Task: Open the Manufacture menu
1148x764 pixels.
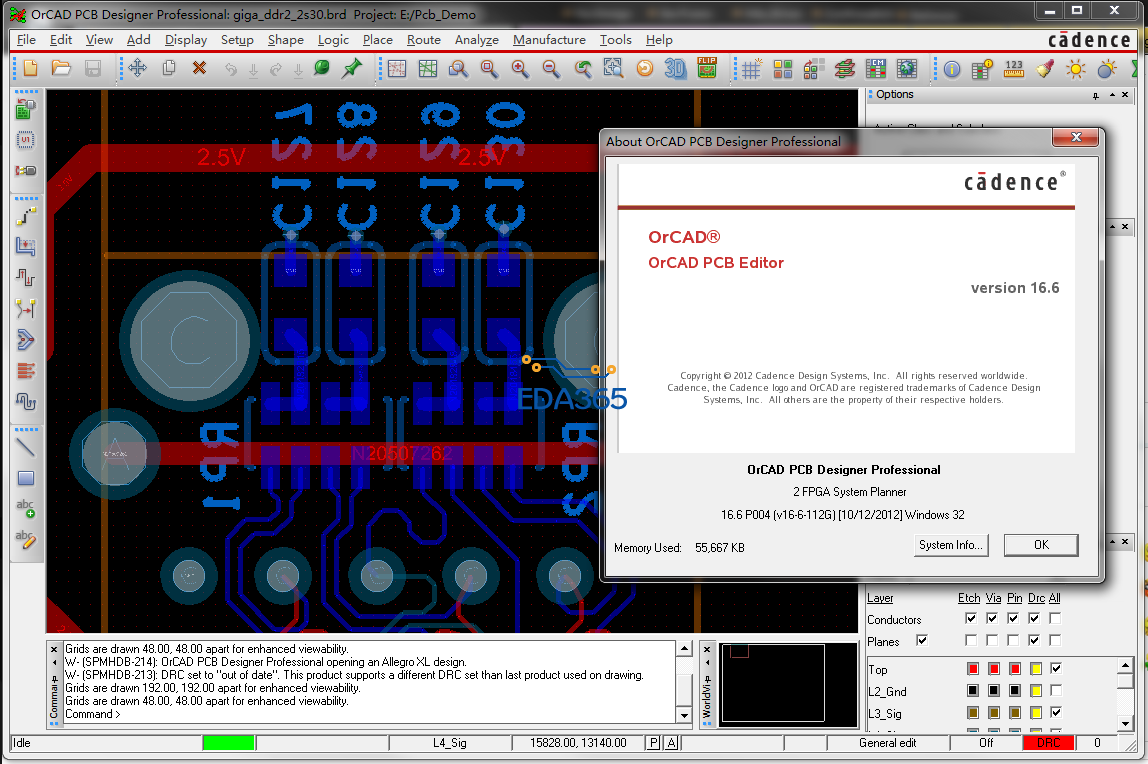Action: click(549, 40)
